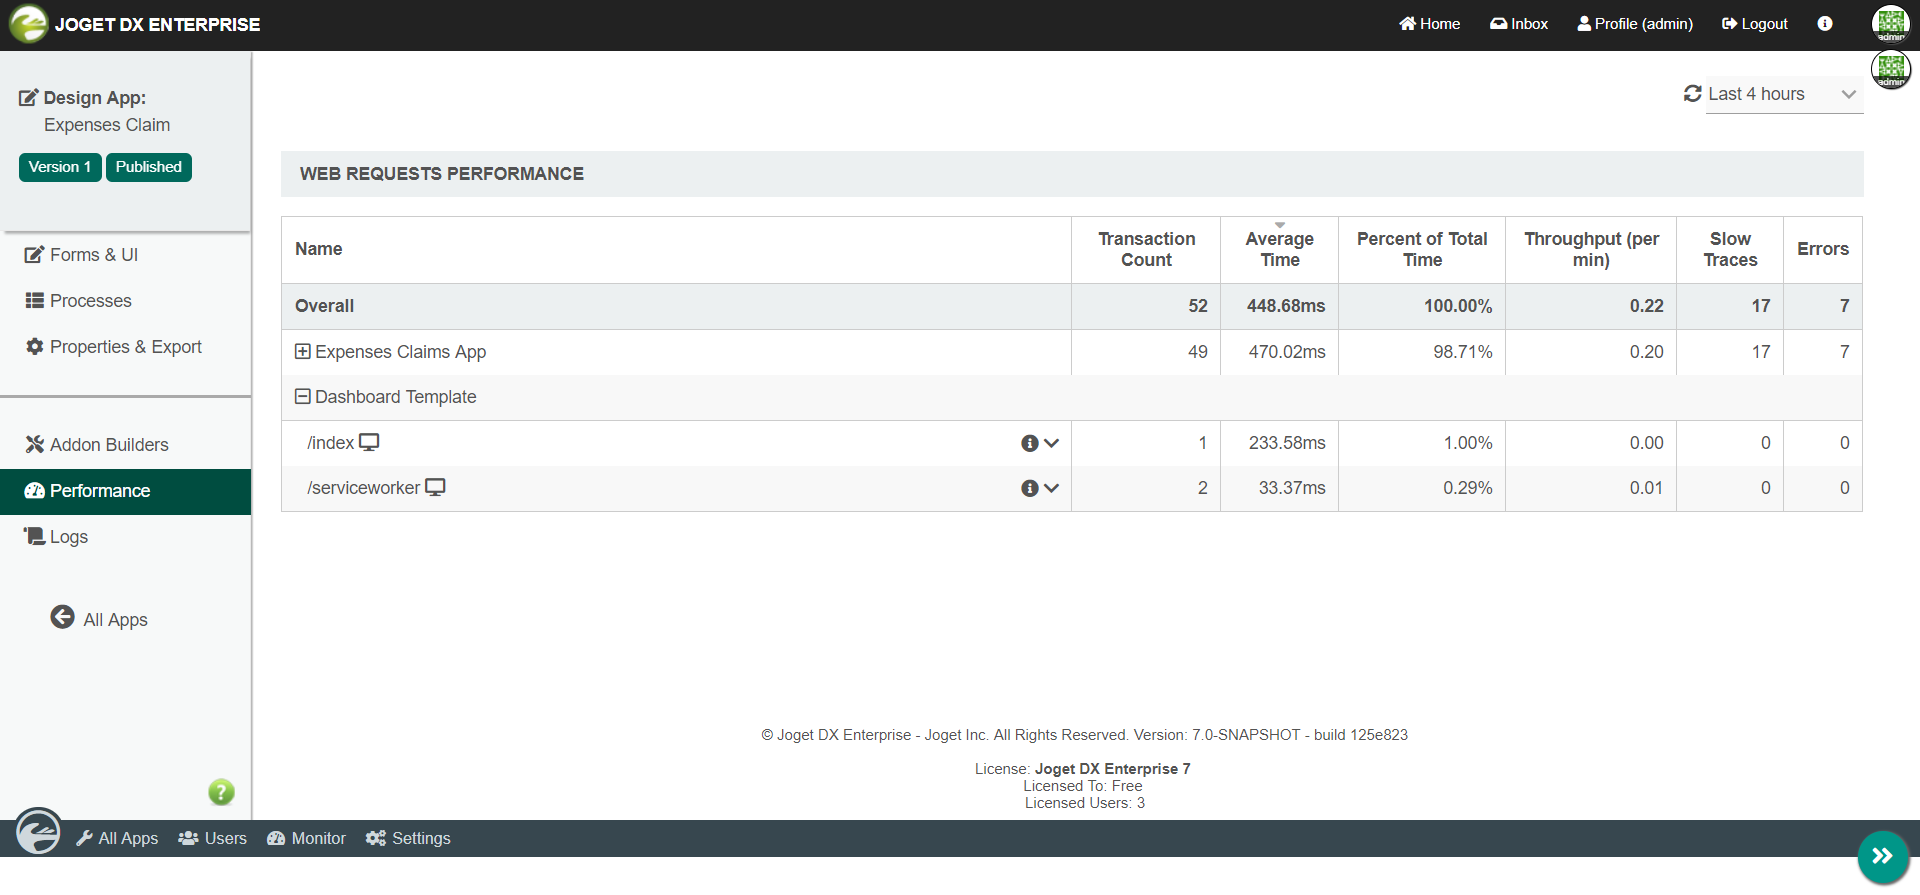Click the green double-arrow button at bottom right
The width and height of the screenshot is (1920, 895).
pos(1882,856)
